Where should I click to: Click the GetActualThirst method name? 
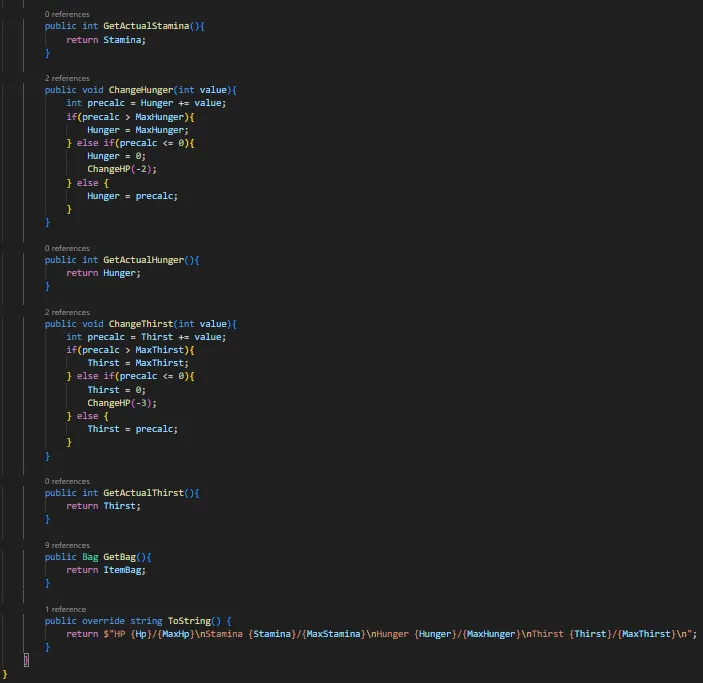click(x=143, y=493)
